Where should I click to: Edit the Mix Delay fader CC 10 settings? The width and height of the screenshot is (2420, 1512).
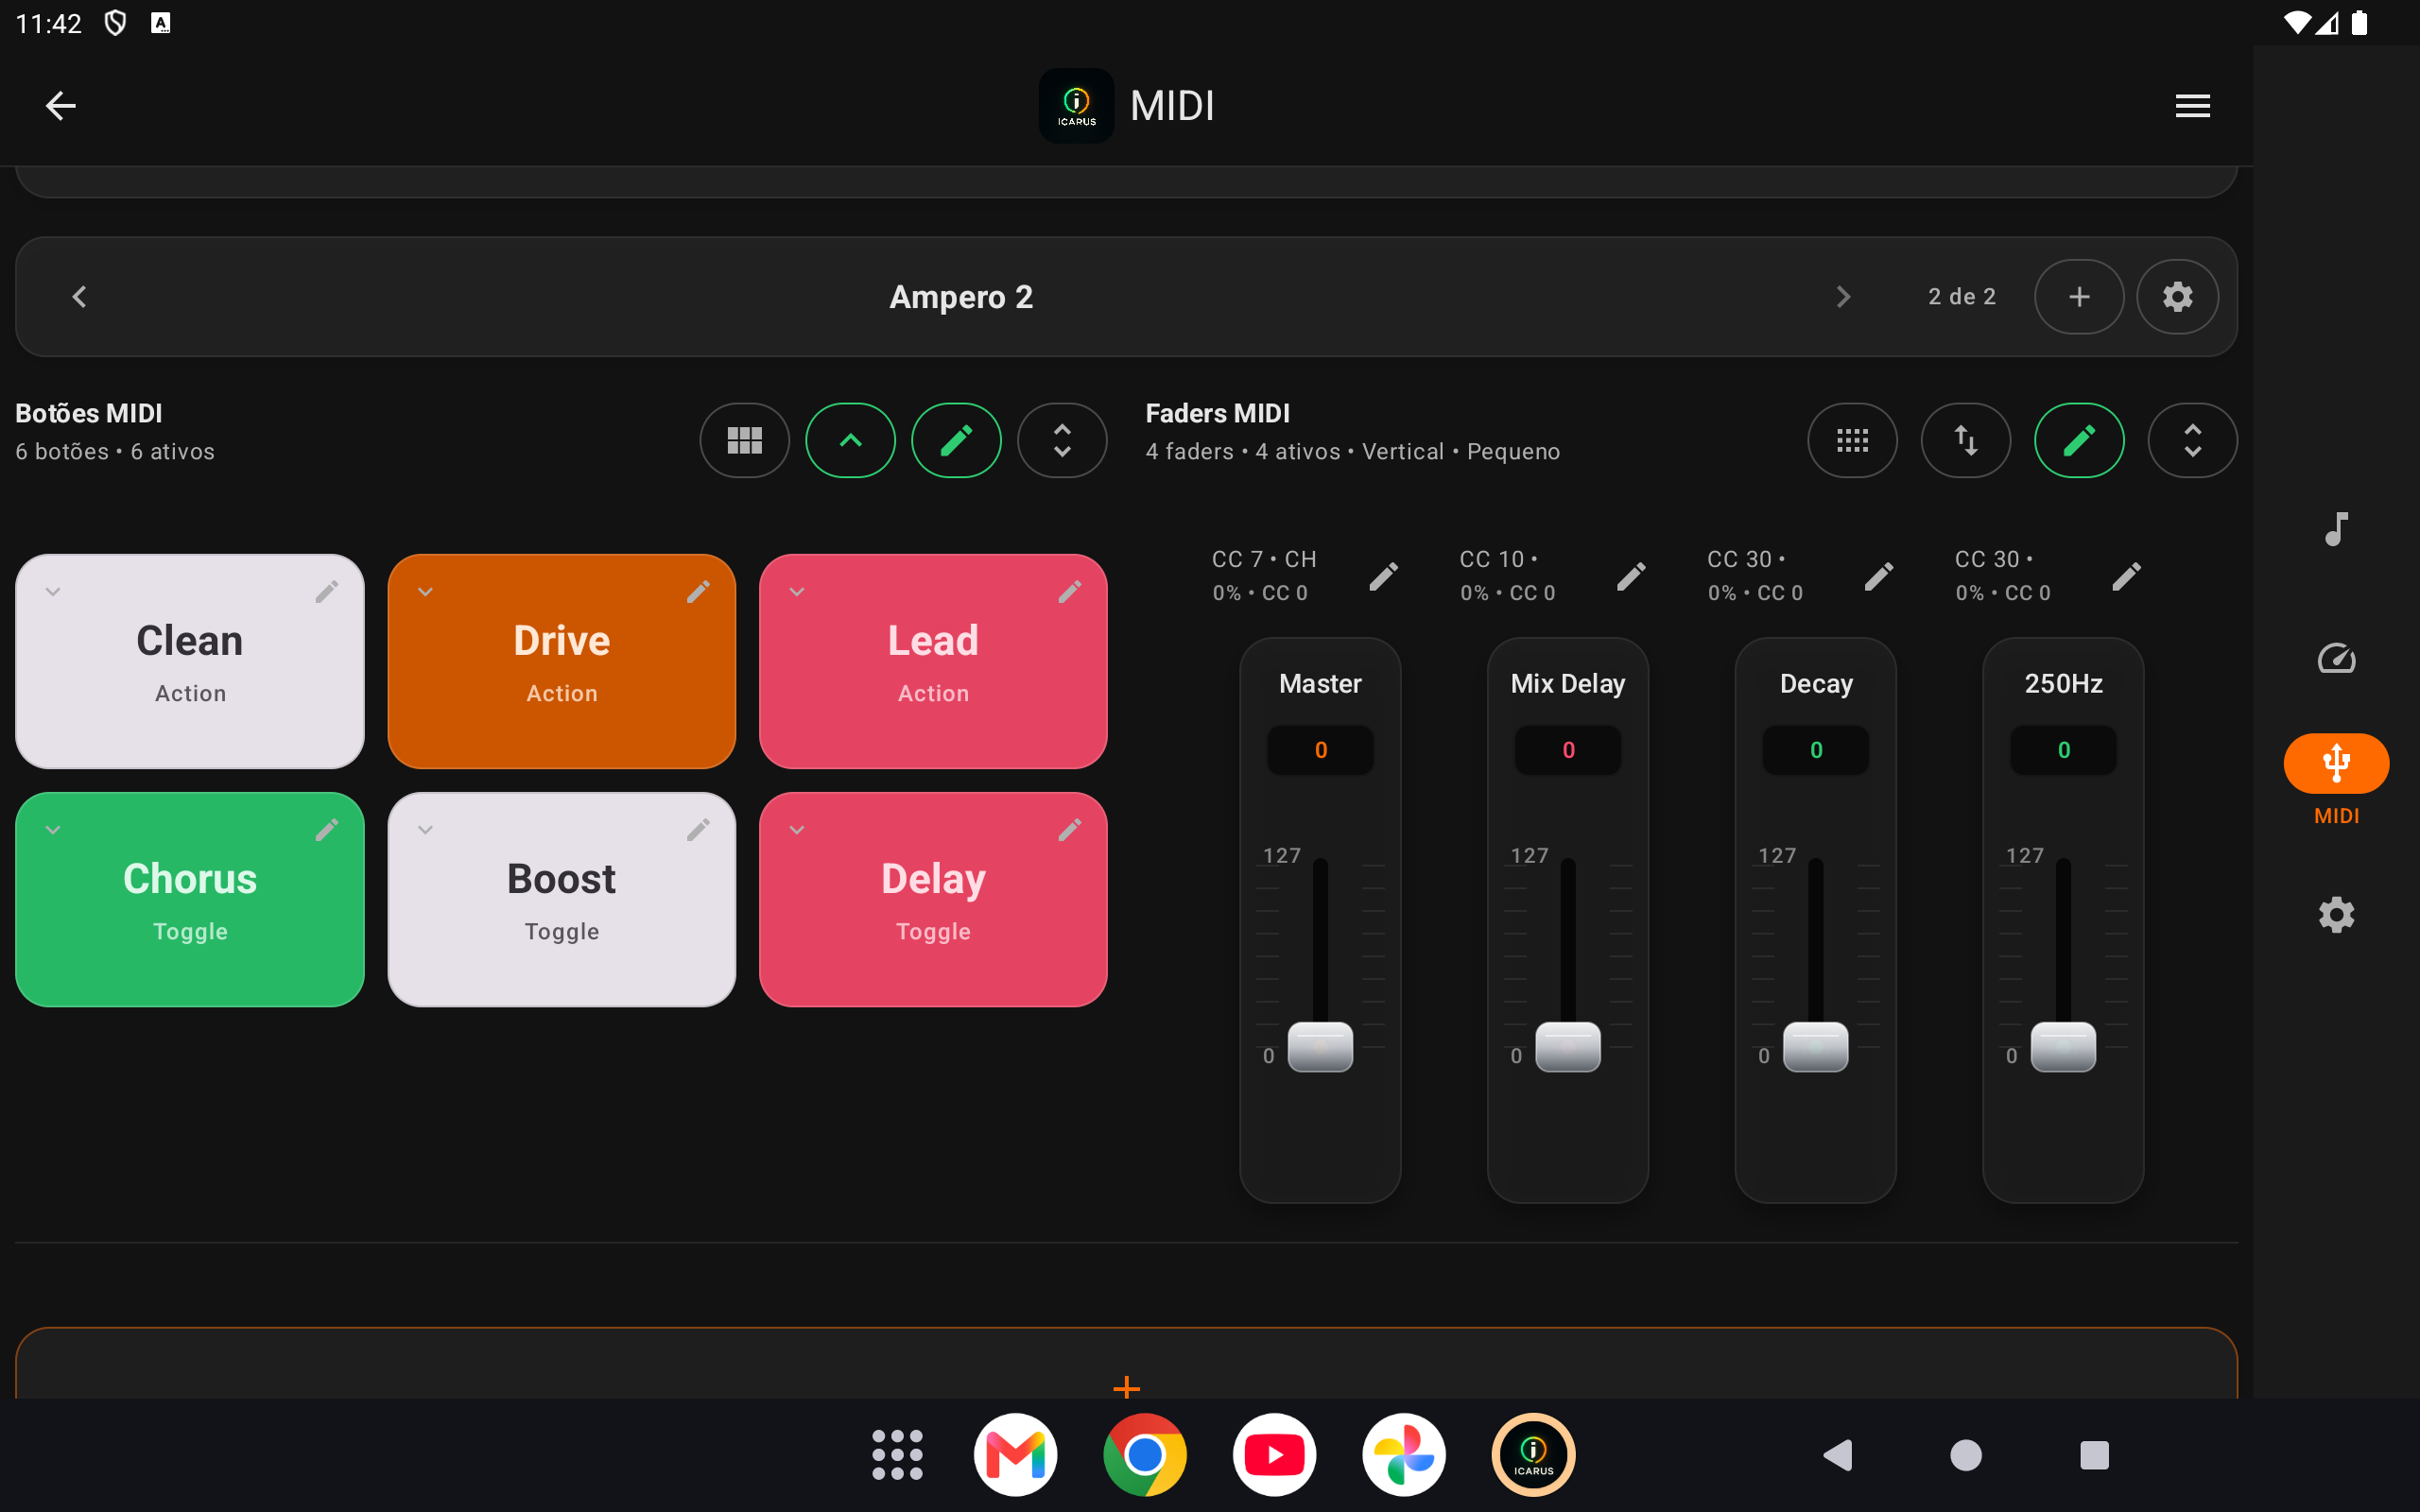pyautogui.click(x=1631, y=576)
